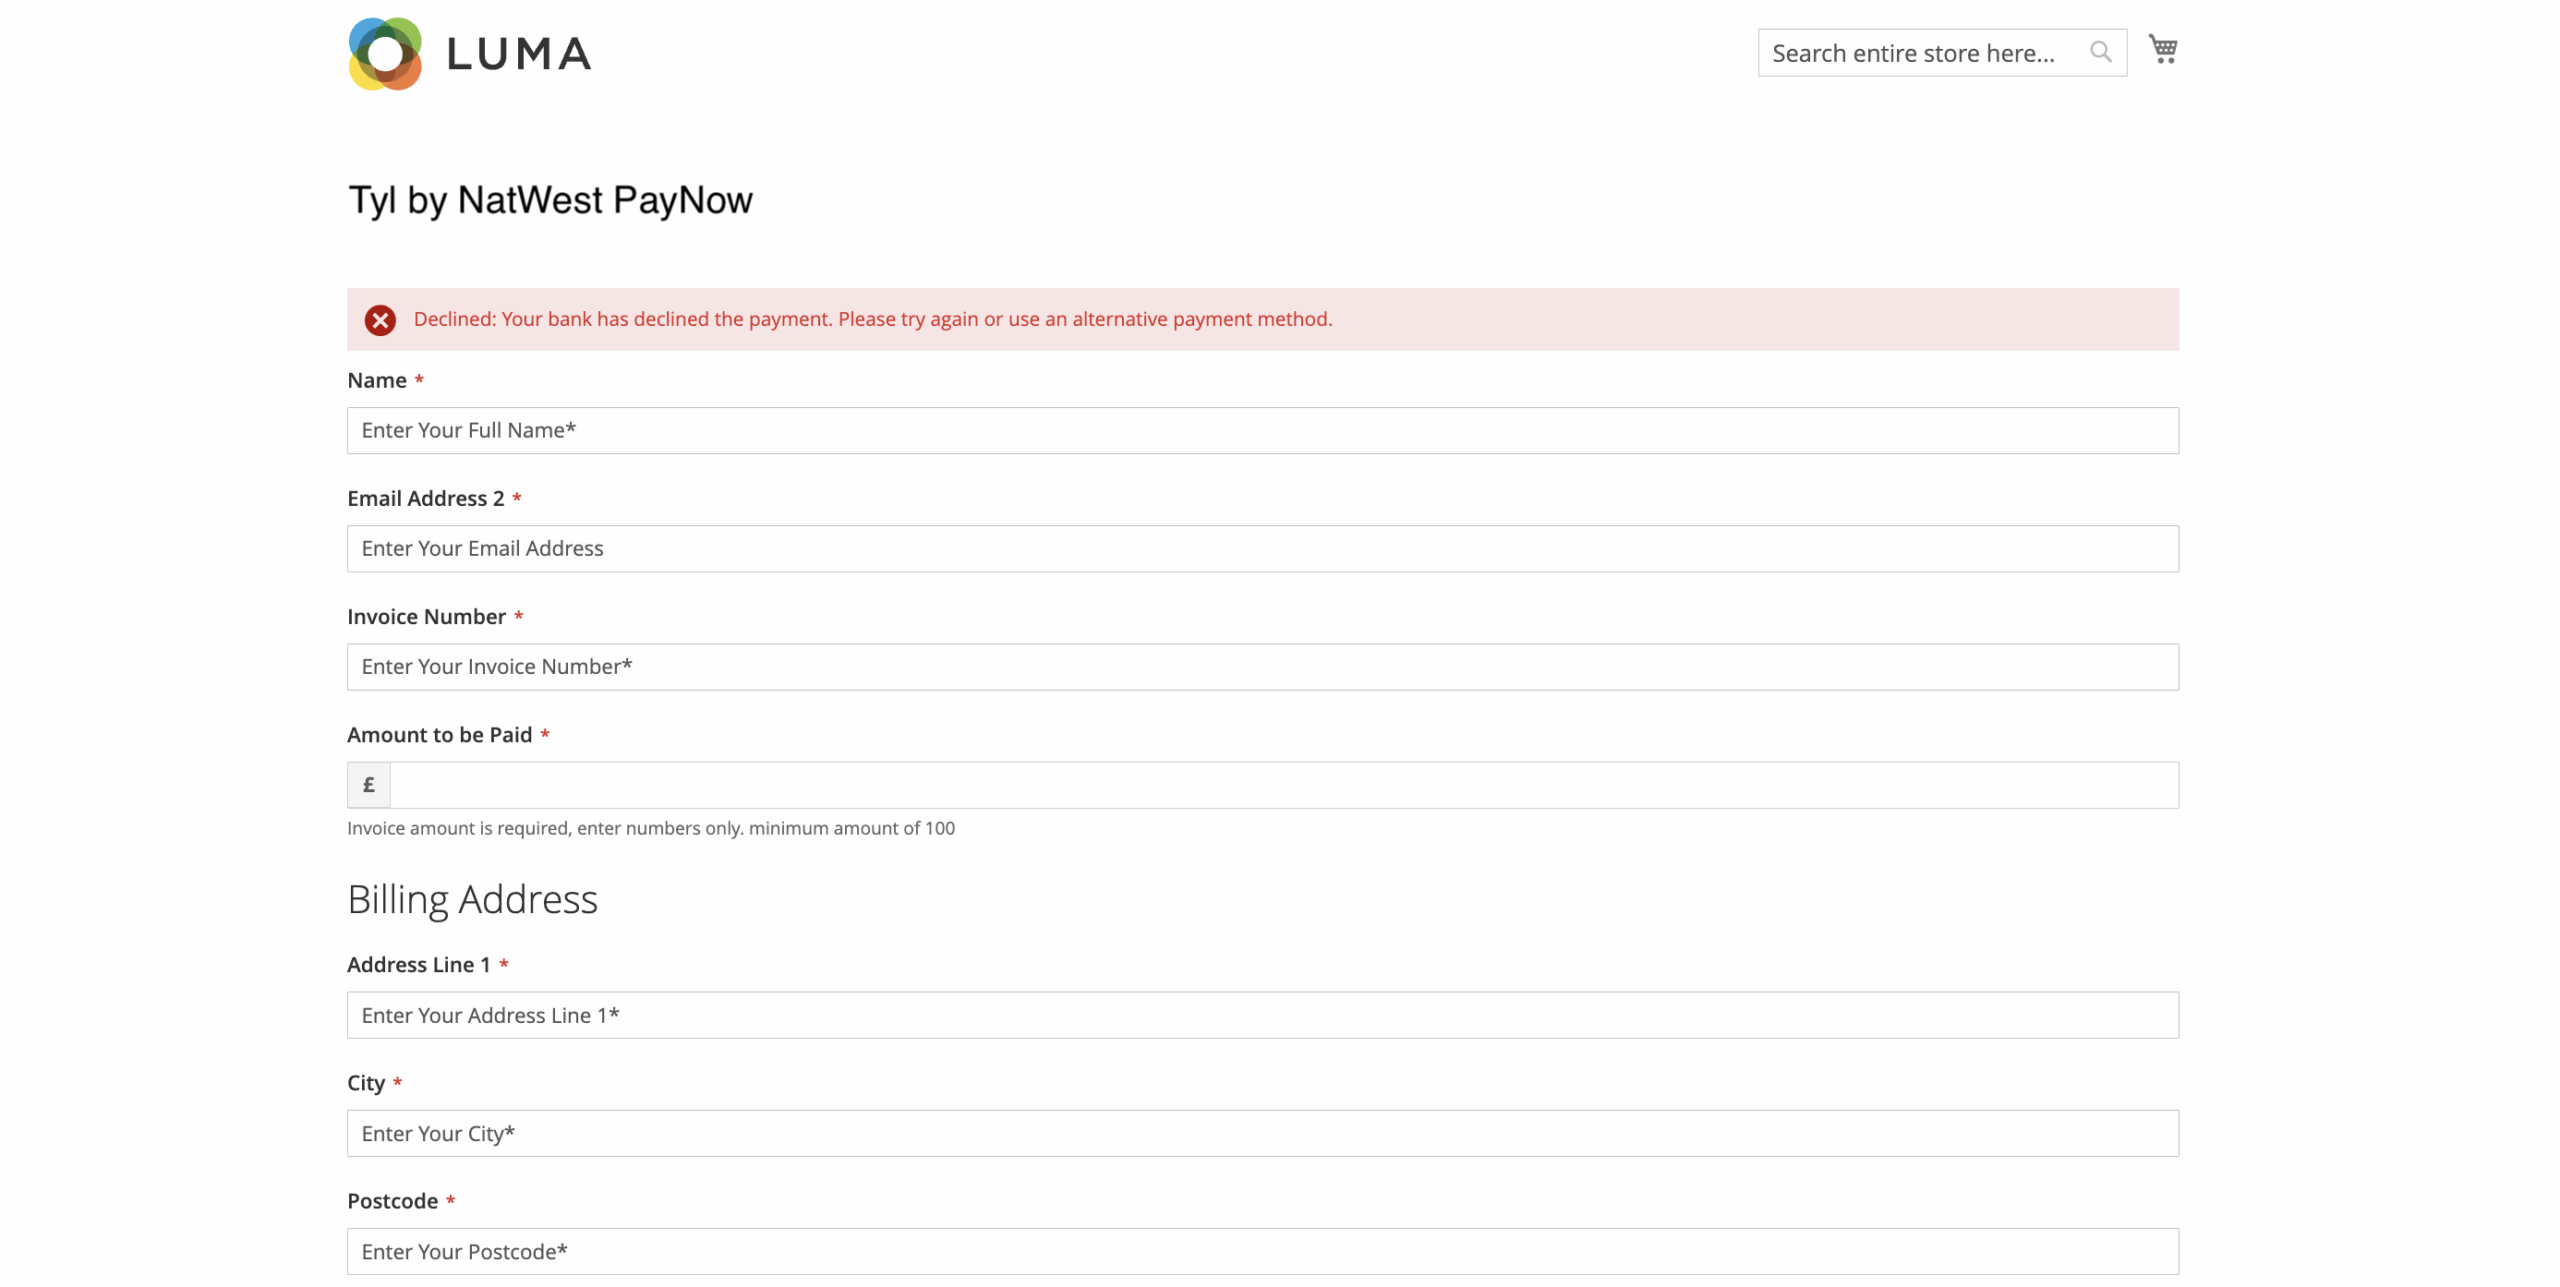Click the Invoice Number required asterisk
2560x1287 pixels.
pos(519,616)
